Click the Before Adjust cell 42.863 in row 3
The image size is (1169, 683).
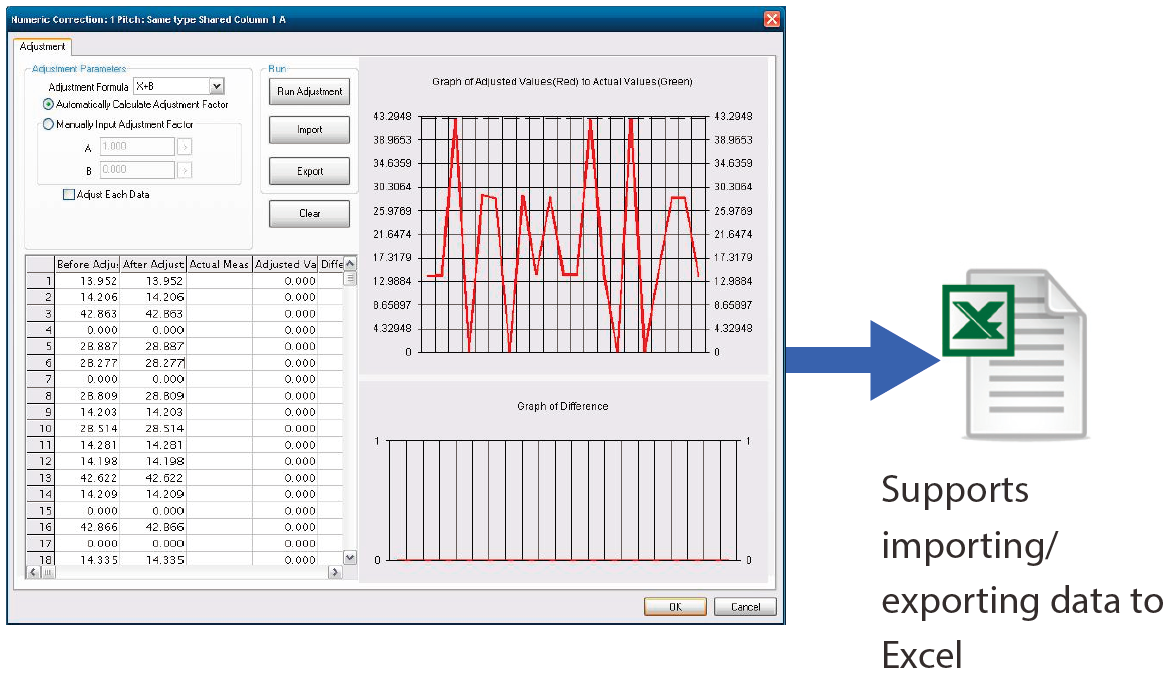pyautogui.click(x=87, y=314)
